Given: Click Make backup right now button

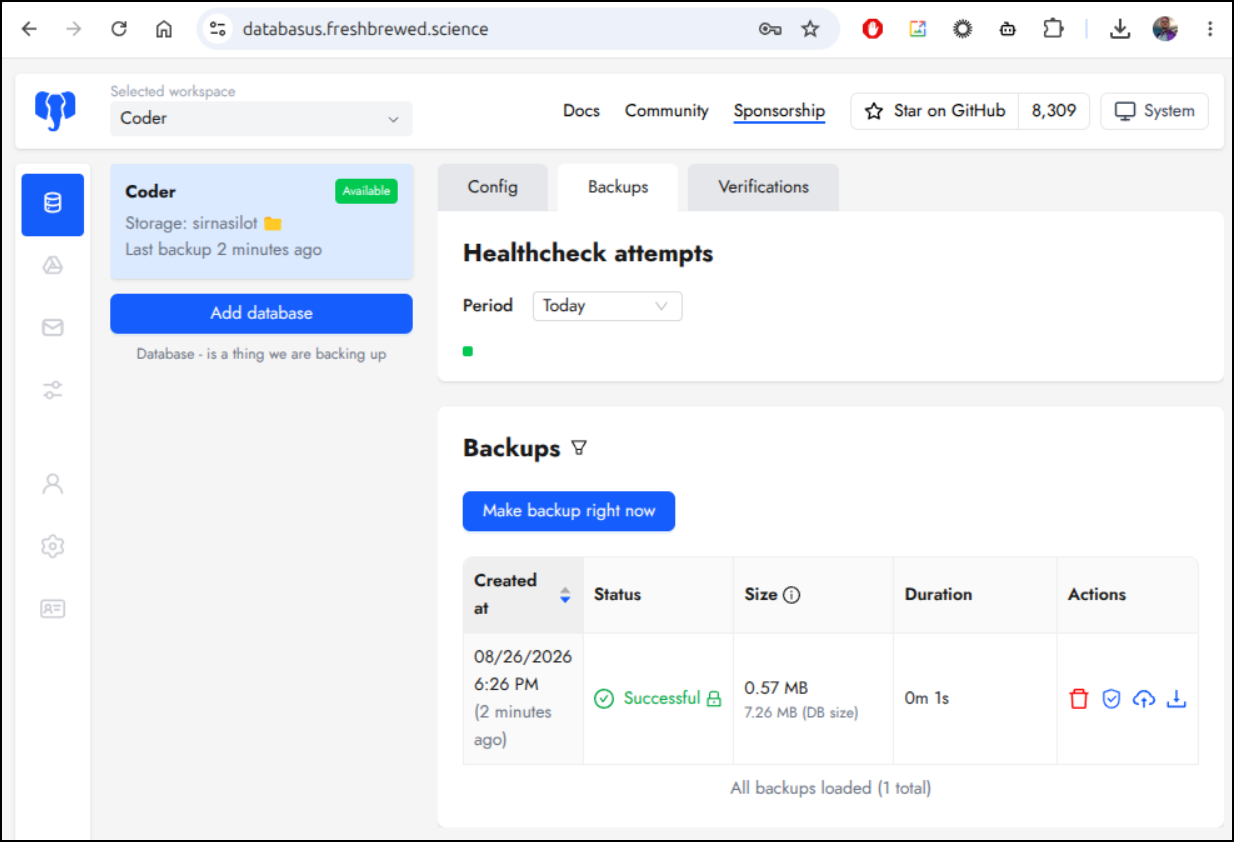Looking at the screenshot, I should pyautogui.click(x=569, y=511).
